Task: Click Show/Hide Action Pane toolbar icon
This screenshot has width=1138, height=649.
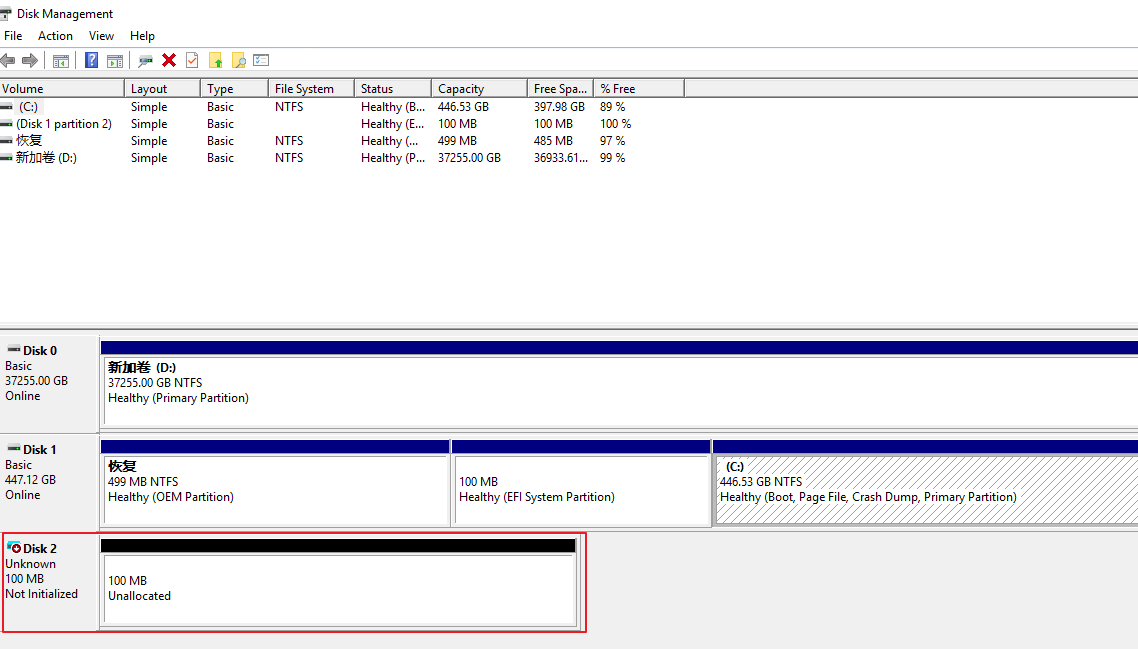Action: pyautogui.click(x=115, y=61)
